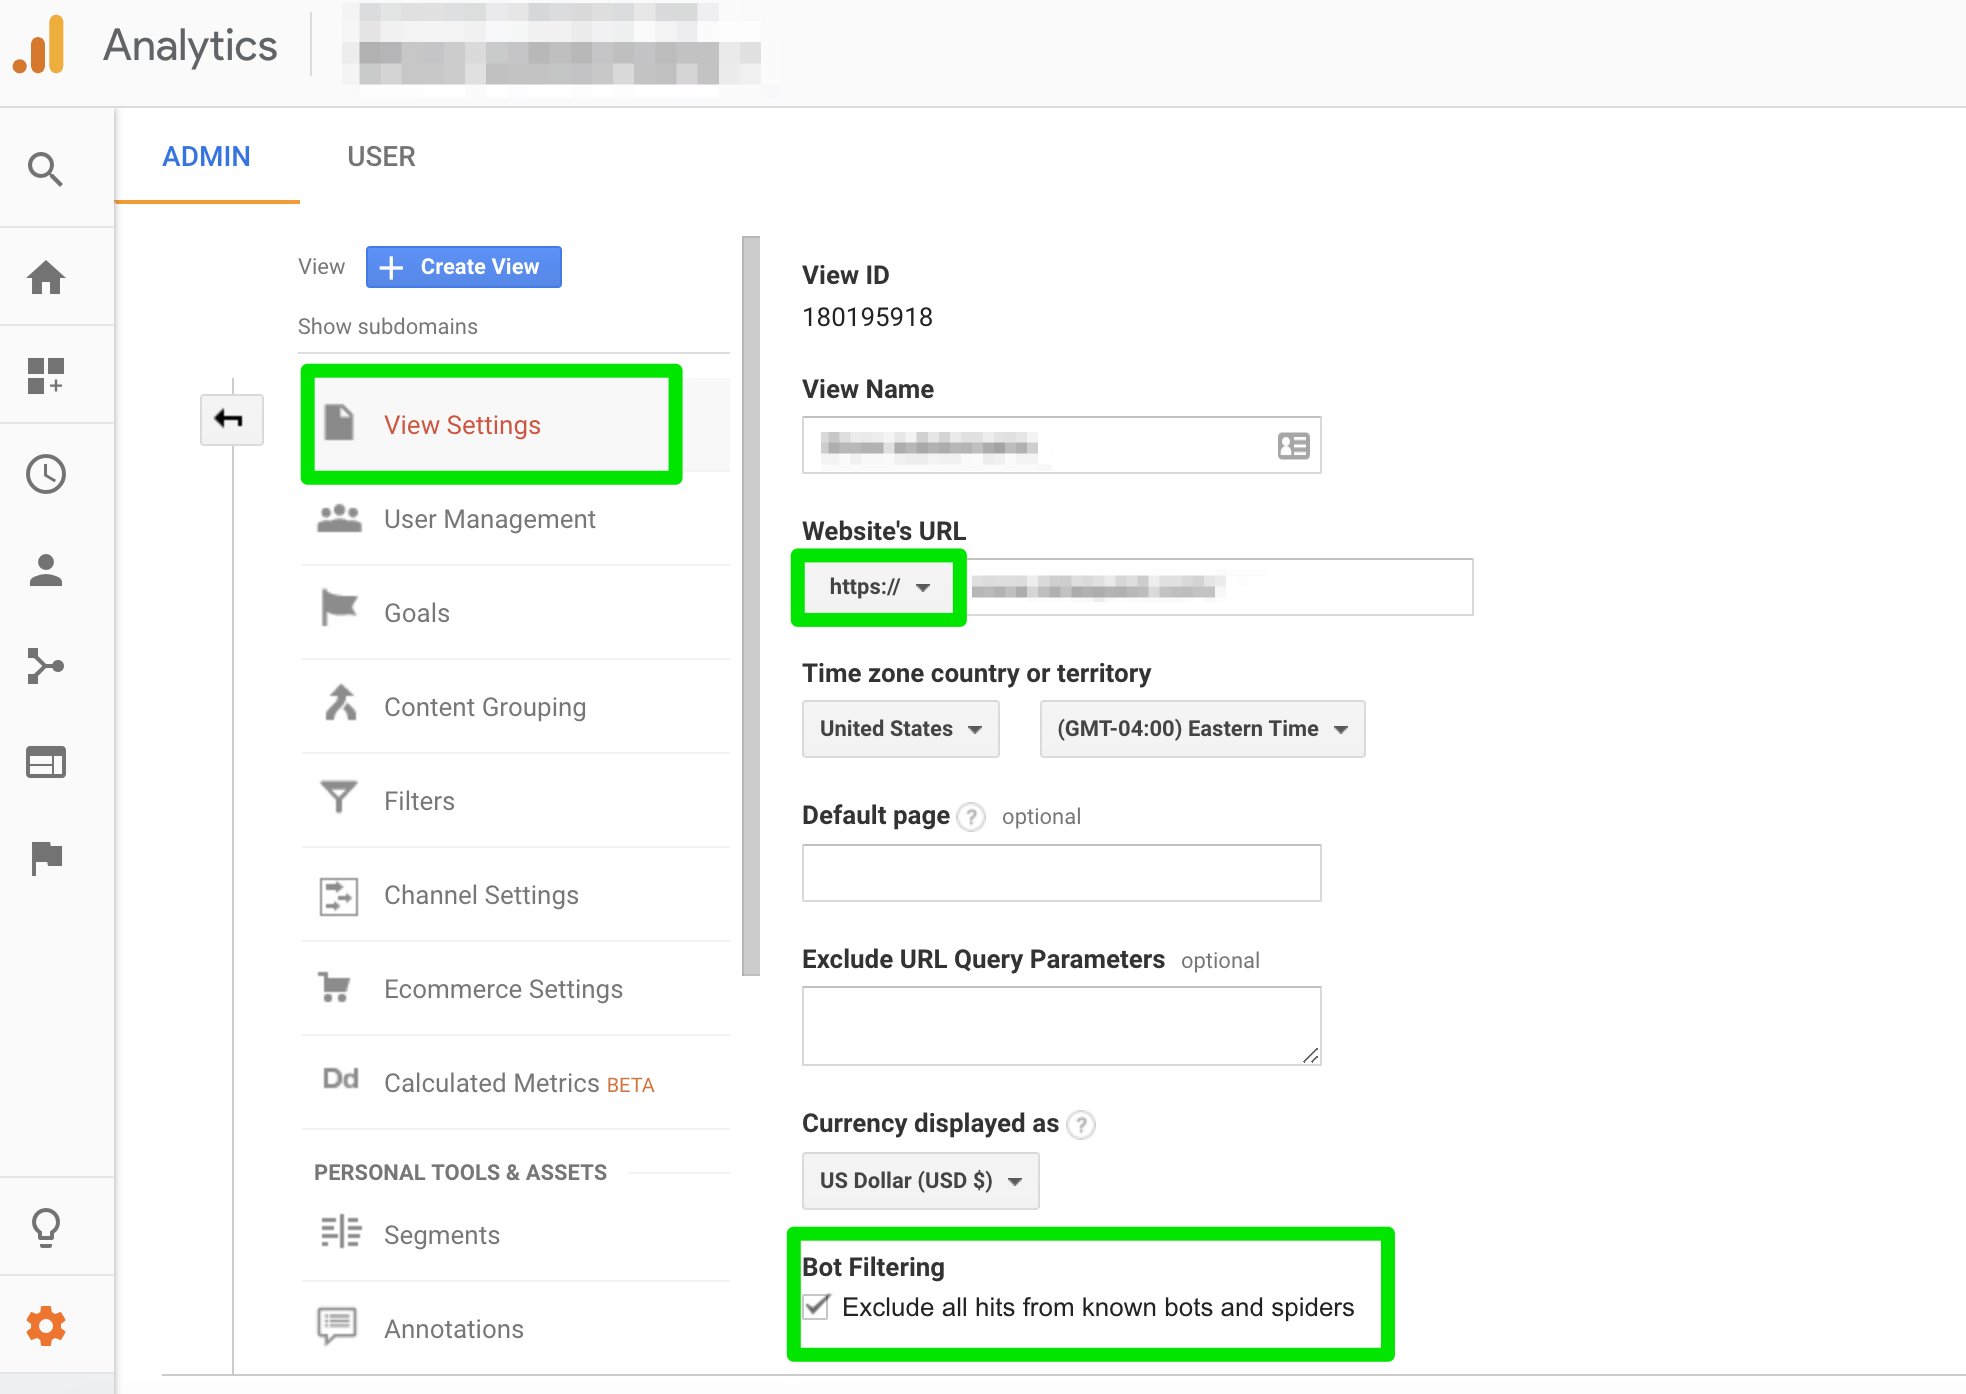
Task: Click the Calculated Metrics Dd icon
Action: (x=339, y=1080)
